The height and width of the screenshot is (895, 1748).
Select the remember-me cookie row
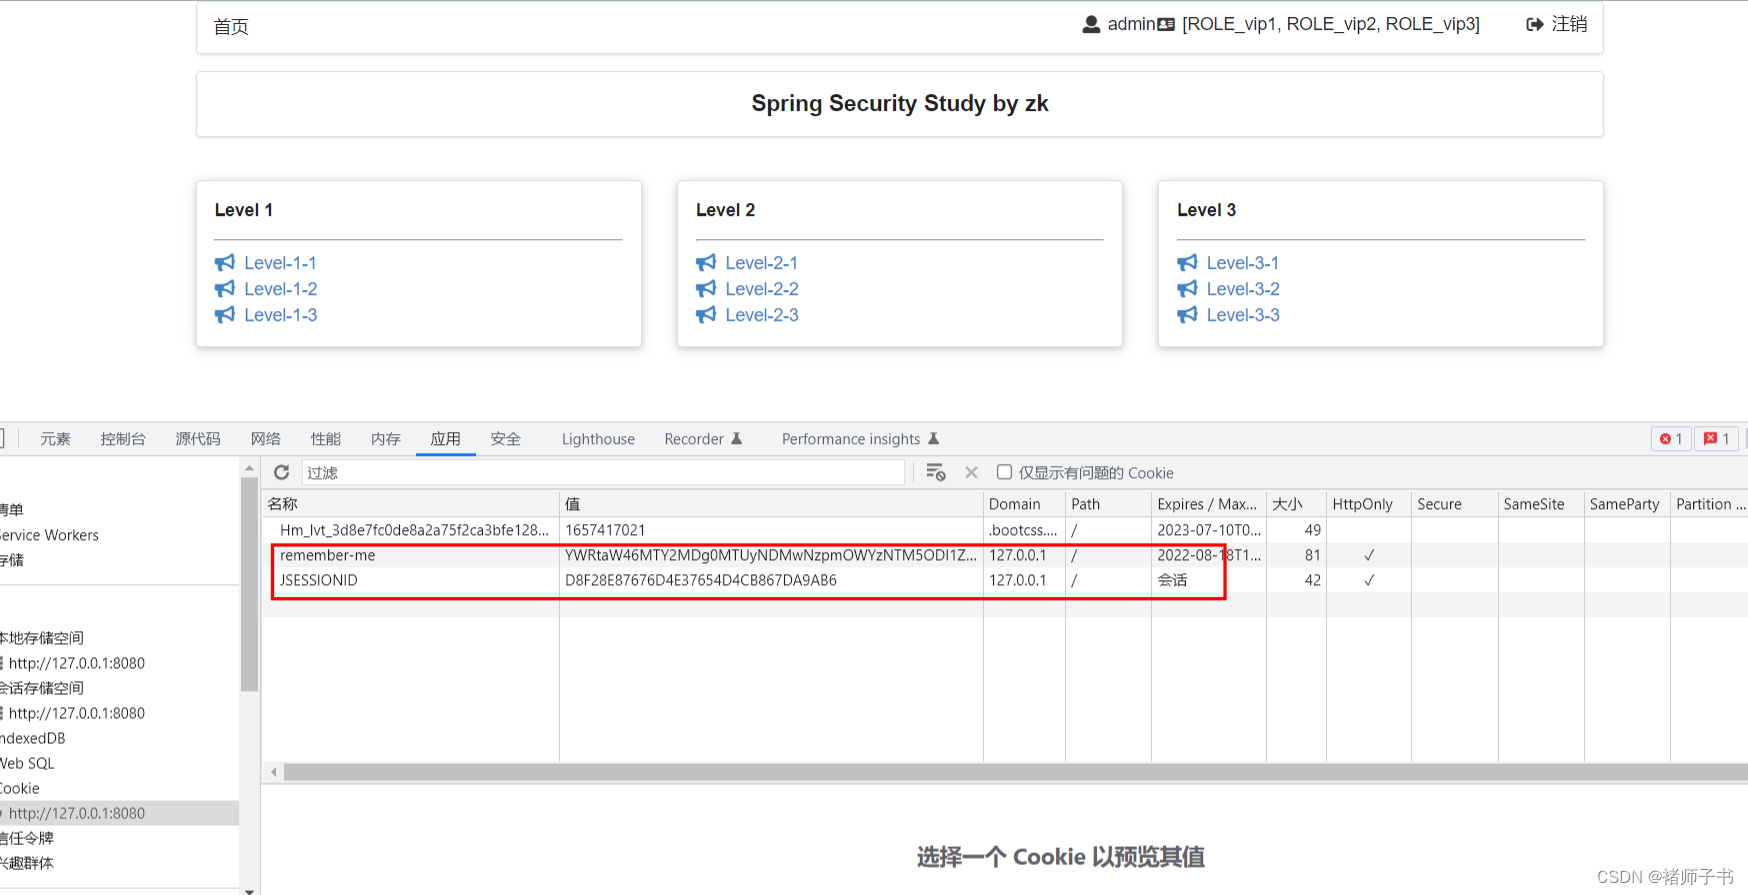pos(1005,555)
